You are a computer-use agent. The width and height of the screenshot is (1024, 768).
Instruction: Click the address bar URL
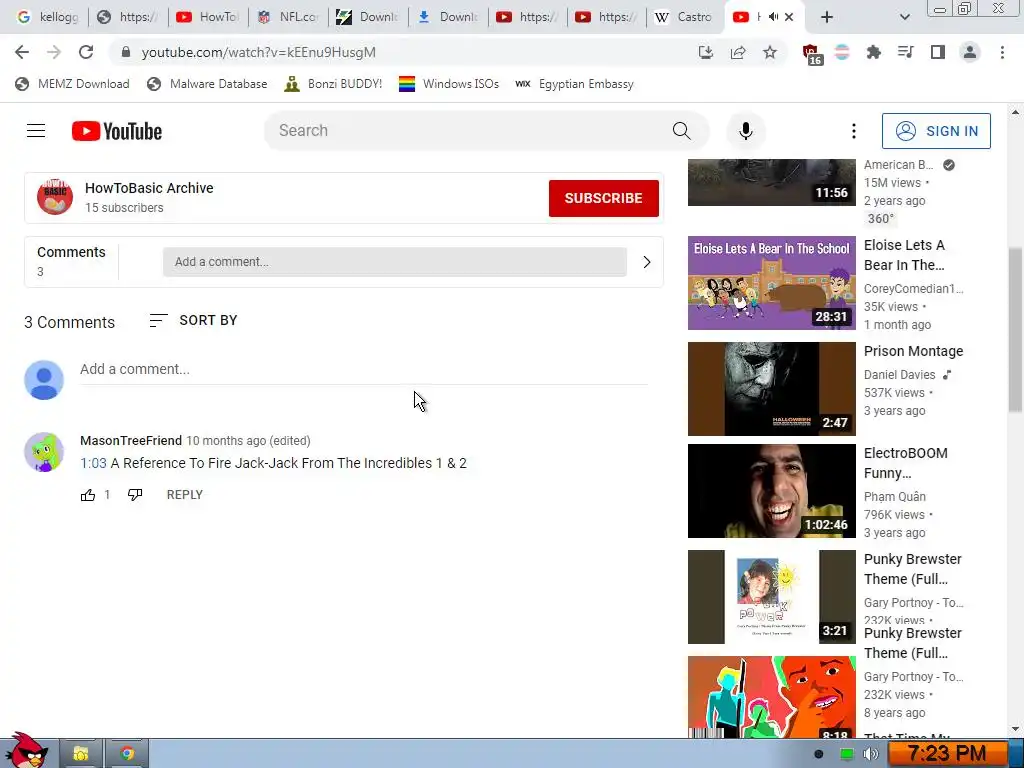click(x=259, y=52)
